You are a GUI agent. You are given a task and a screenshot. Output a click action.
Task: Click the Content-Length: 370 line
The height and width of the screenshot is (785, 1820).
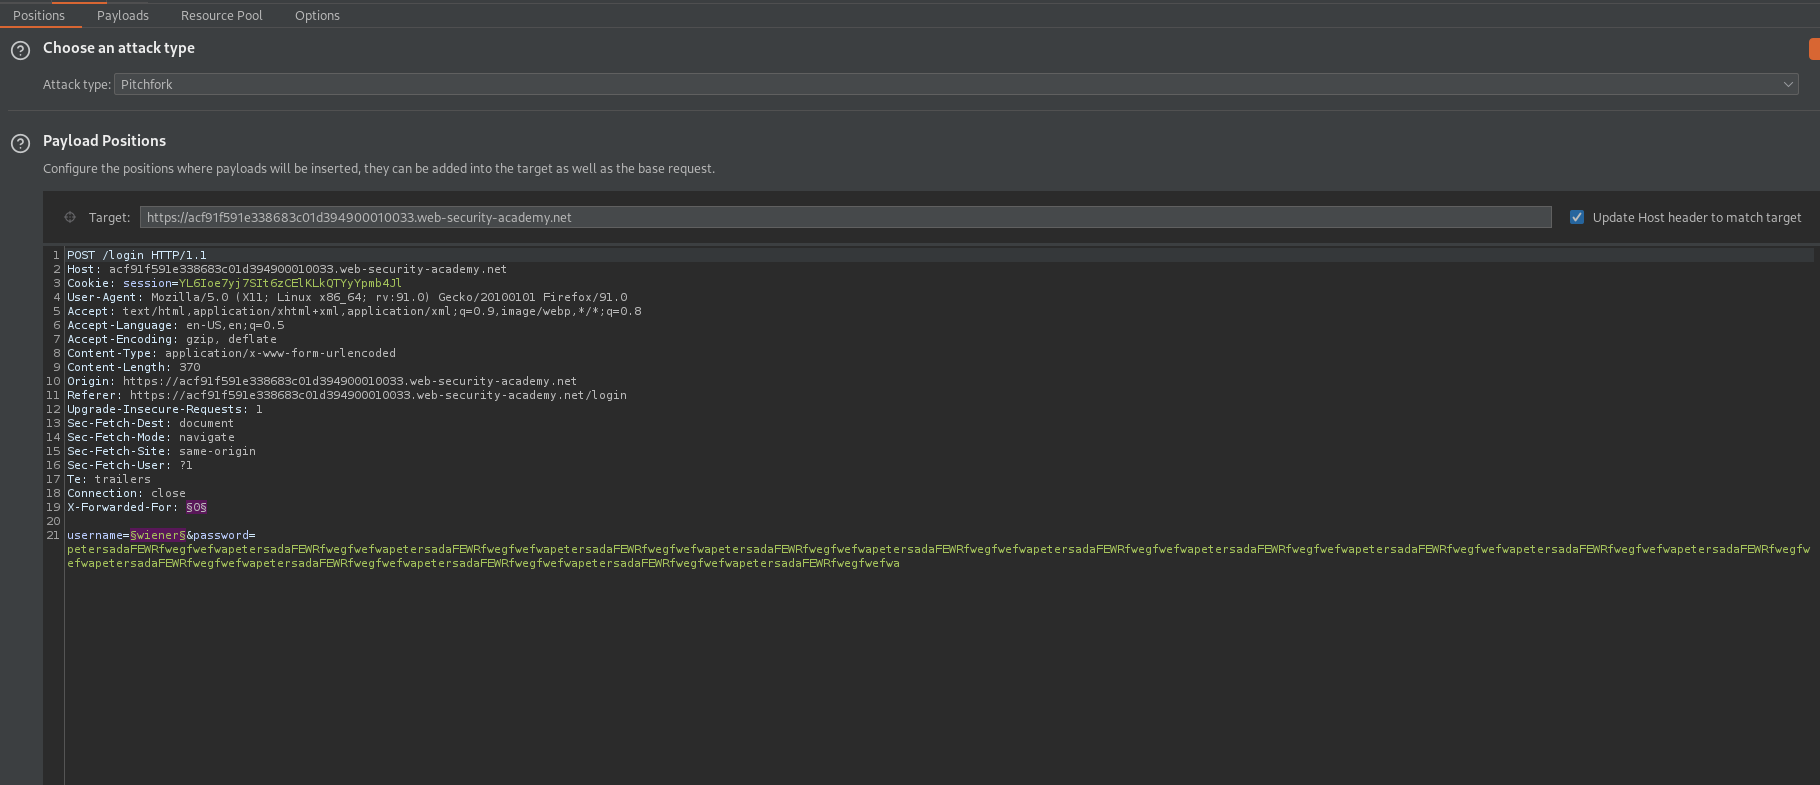(x=134, y=367)
